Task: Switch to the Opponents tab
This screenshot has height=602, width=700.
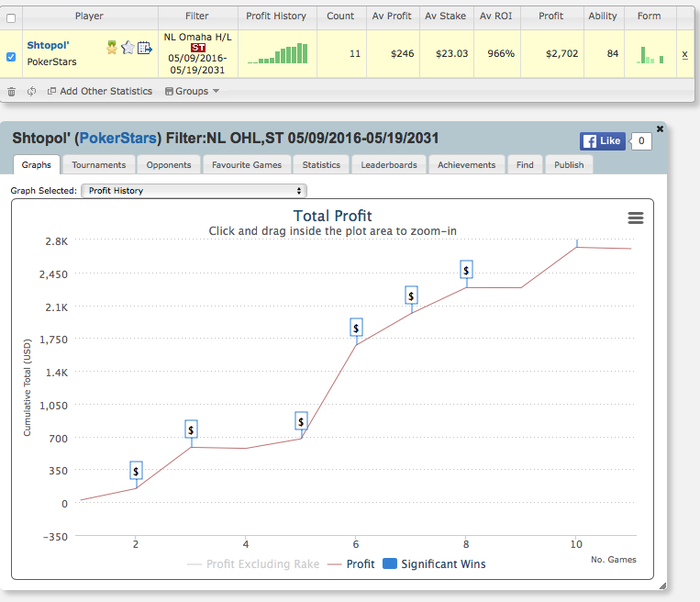Action: [169, 165]
